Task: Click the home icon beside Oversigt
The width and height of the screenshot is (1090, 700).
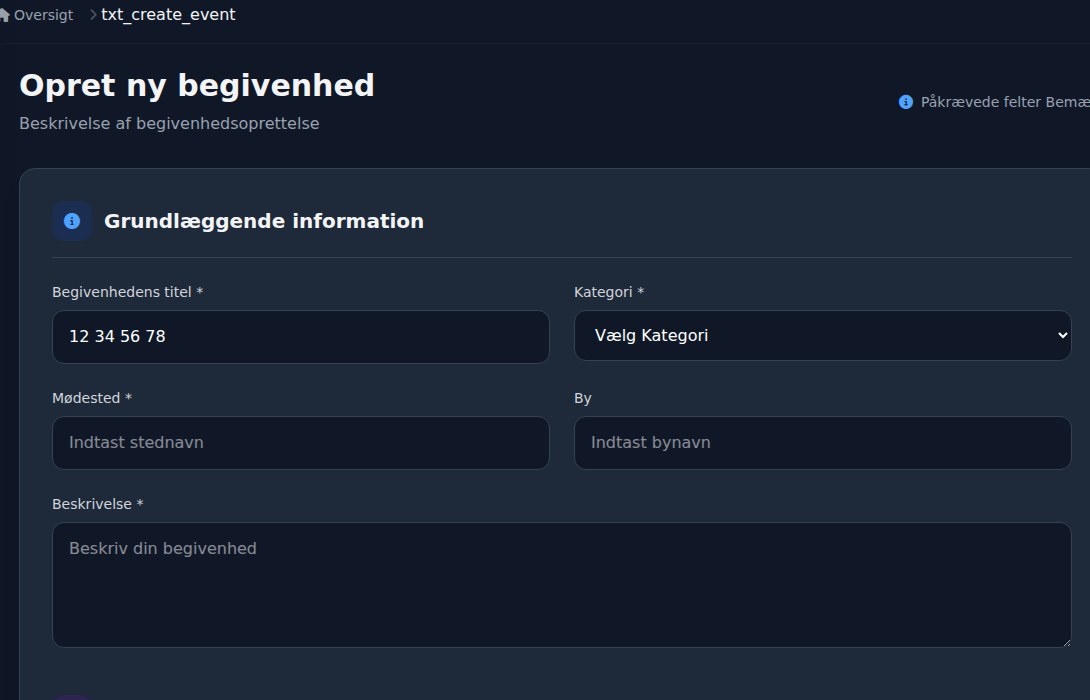Action: tap(4, 15)
